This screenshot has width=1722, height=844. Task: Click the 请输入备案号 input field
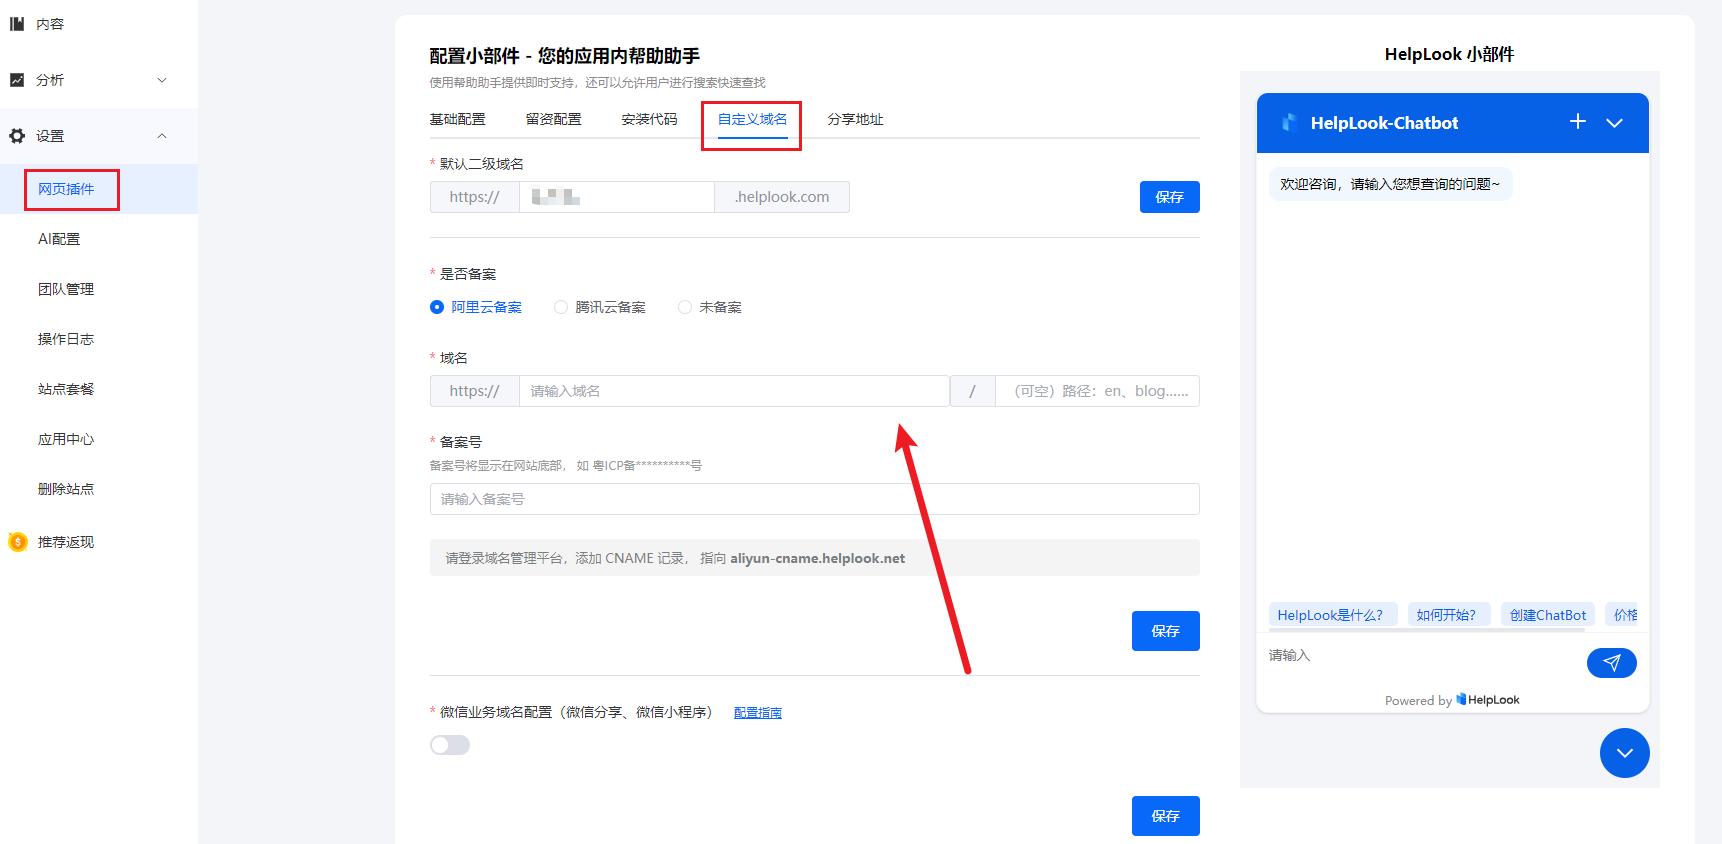tap(814, 499)
